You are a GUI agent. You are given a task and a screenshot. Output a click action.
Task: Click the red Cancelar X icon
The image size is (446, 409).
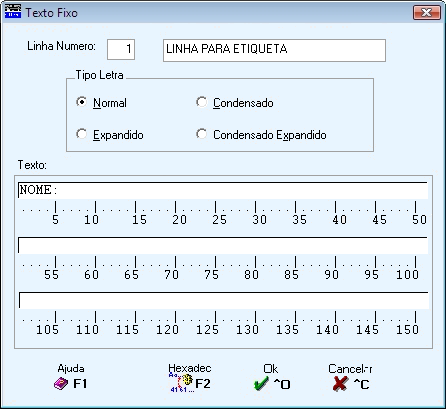(340, 384)
